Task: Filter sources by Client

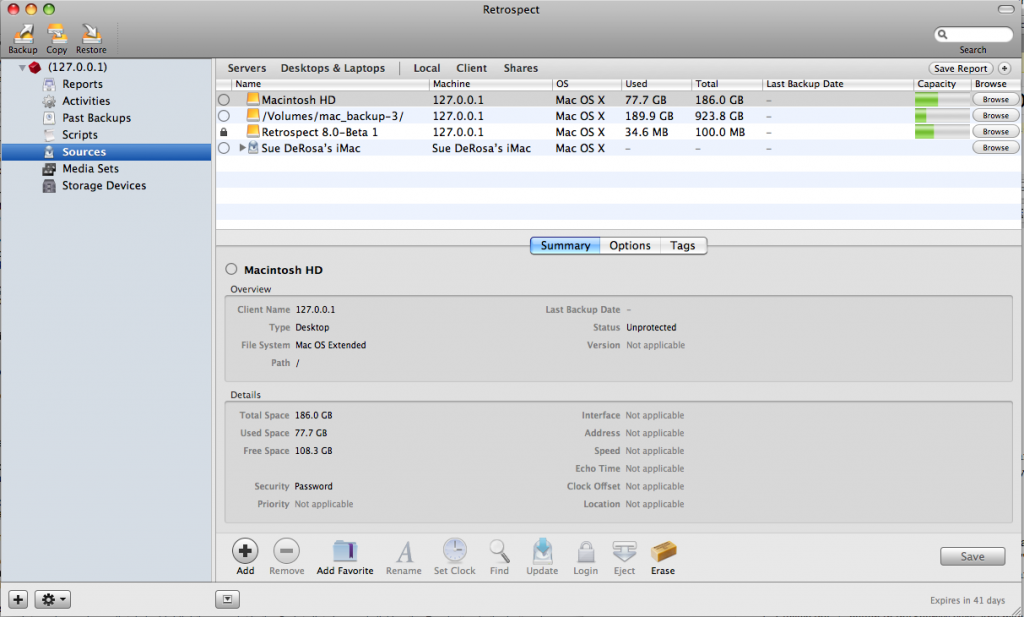Action: (472, 68)
